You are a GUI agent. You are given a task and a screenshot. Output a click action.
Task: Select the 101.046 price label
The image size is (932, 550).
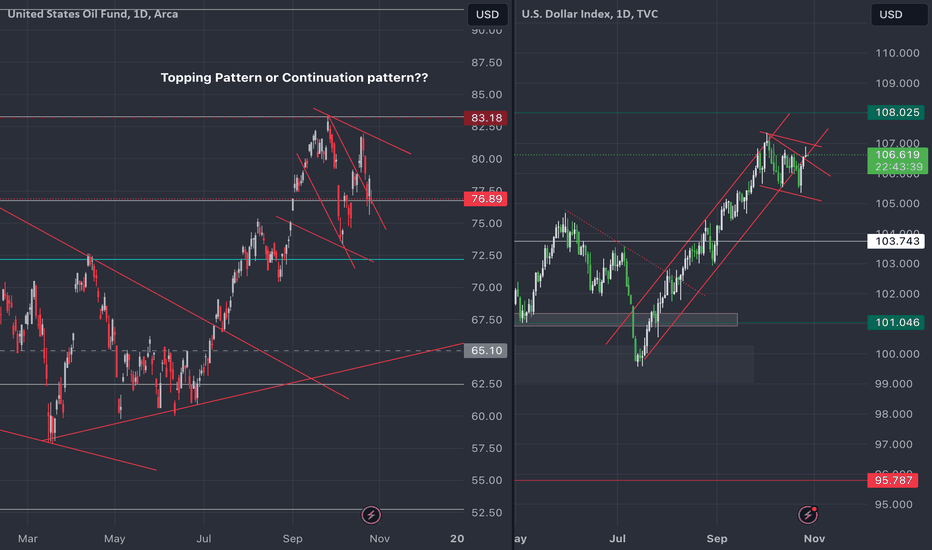tap(897, 323)
